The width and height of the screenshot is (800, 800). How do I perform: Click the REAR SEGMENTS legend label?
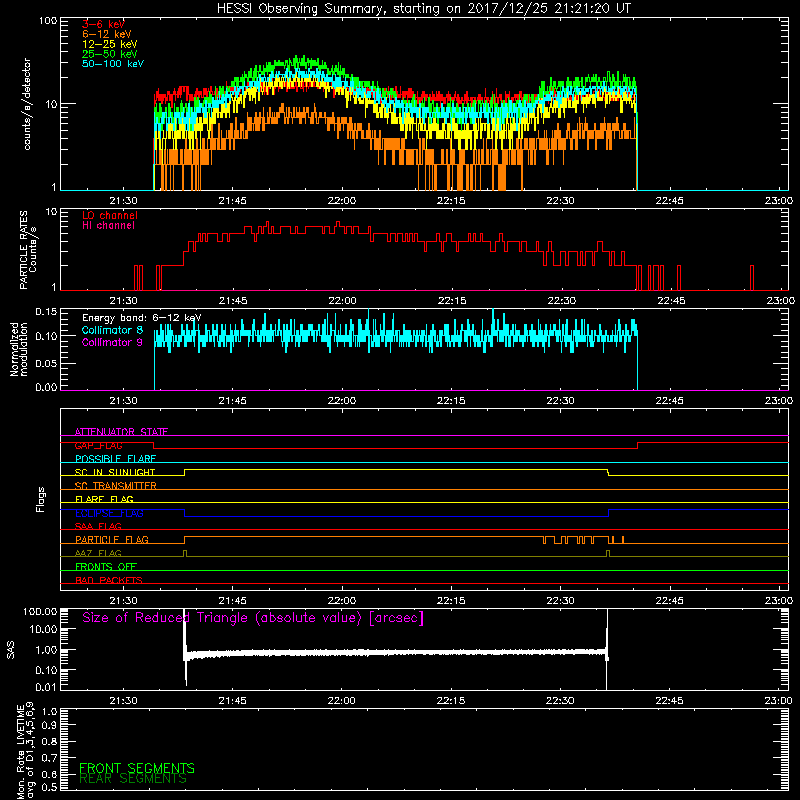tap(133, 779)
